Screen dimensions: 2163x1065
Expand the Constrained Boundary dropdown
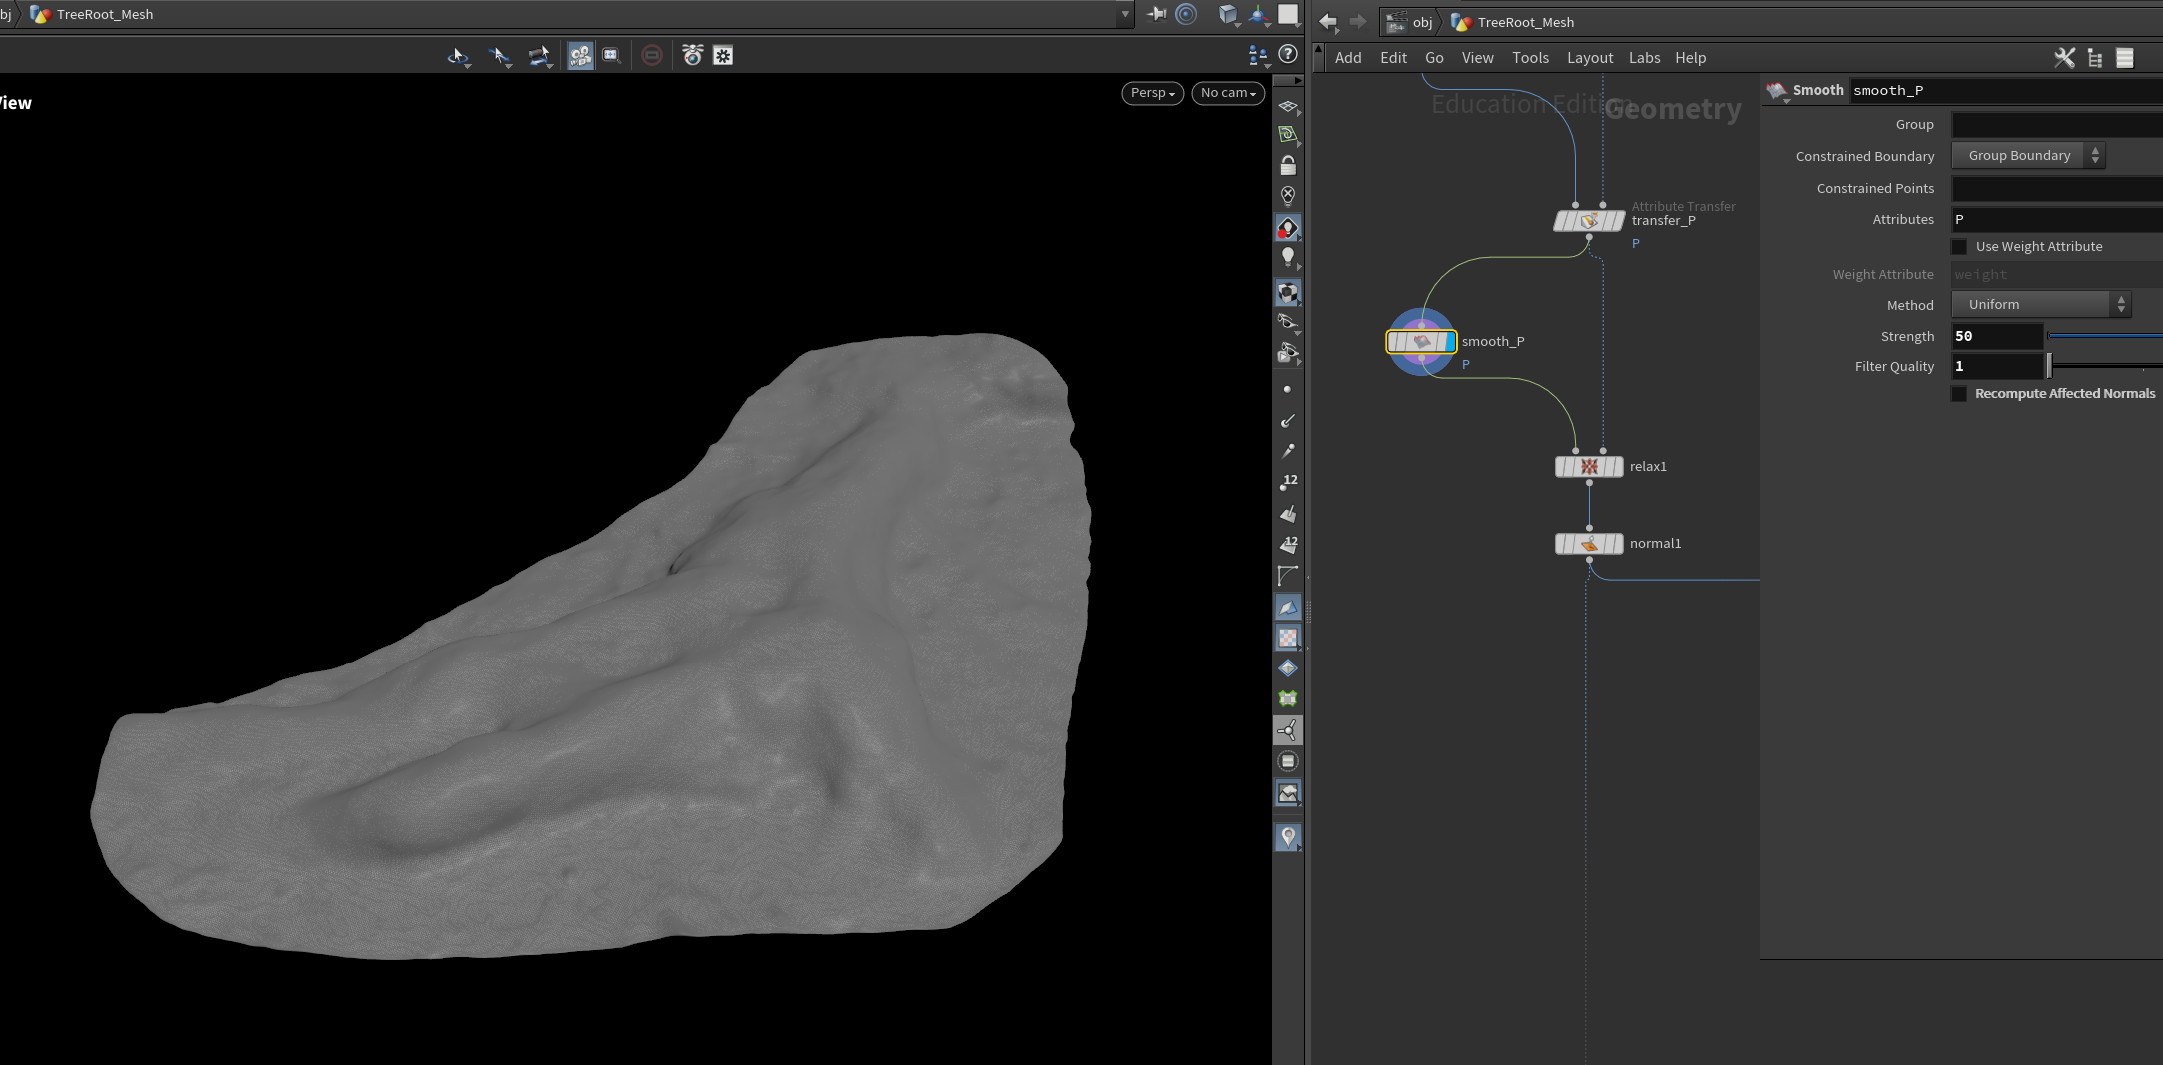(2028, 156)
